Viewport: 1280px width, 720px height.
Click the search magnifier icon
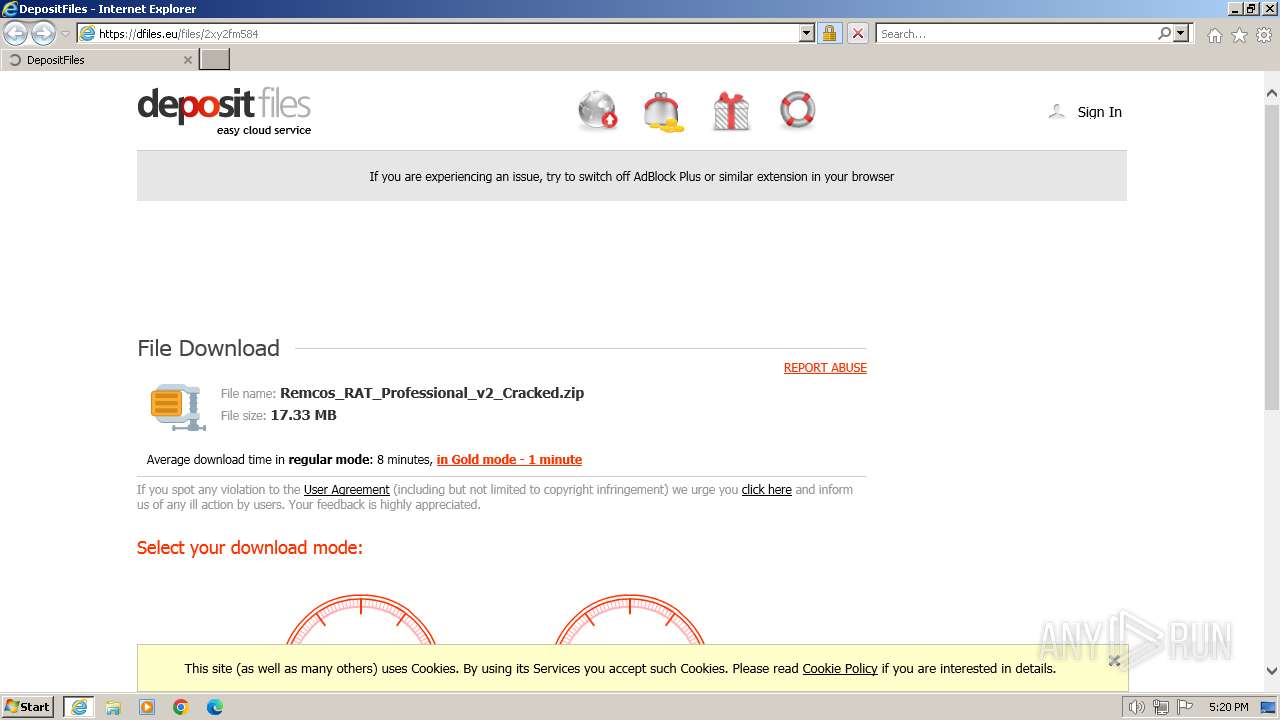coord(1164,33)
